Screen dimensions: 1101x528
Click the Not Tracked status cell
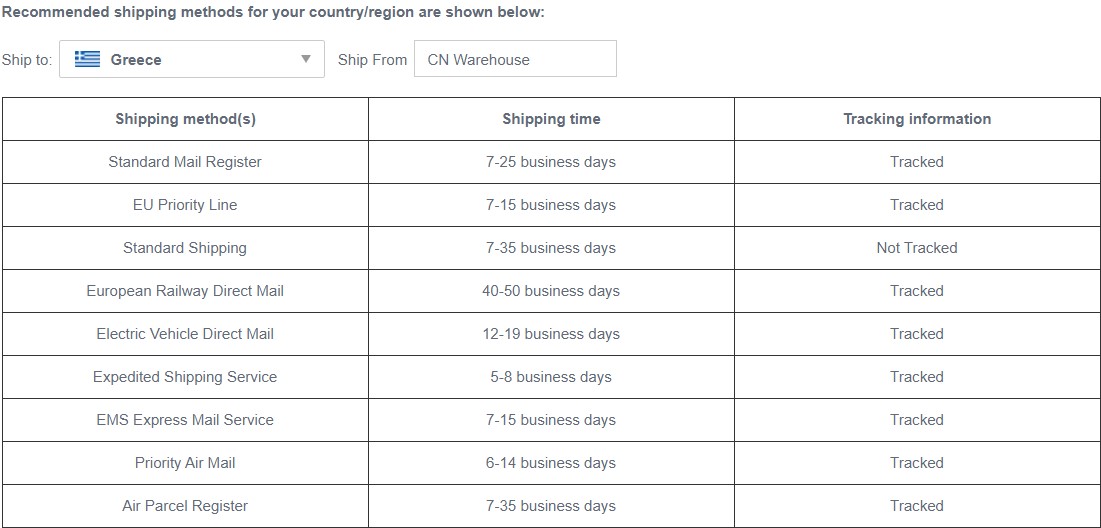917,248
